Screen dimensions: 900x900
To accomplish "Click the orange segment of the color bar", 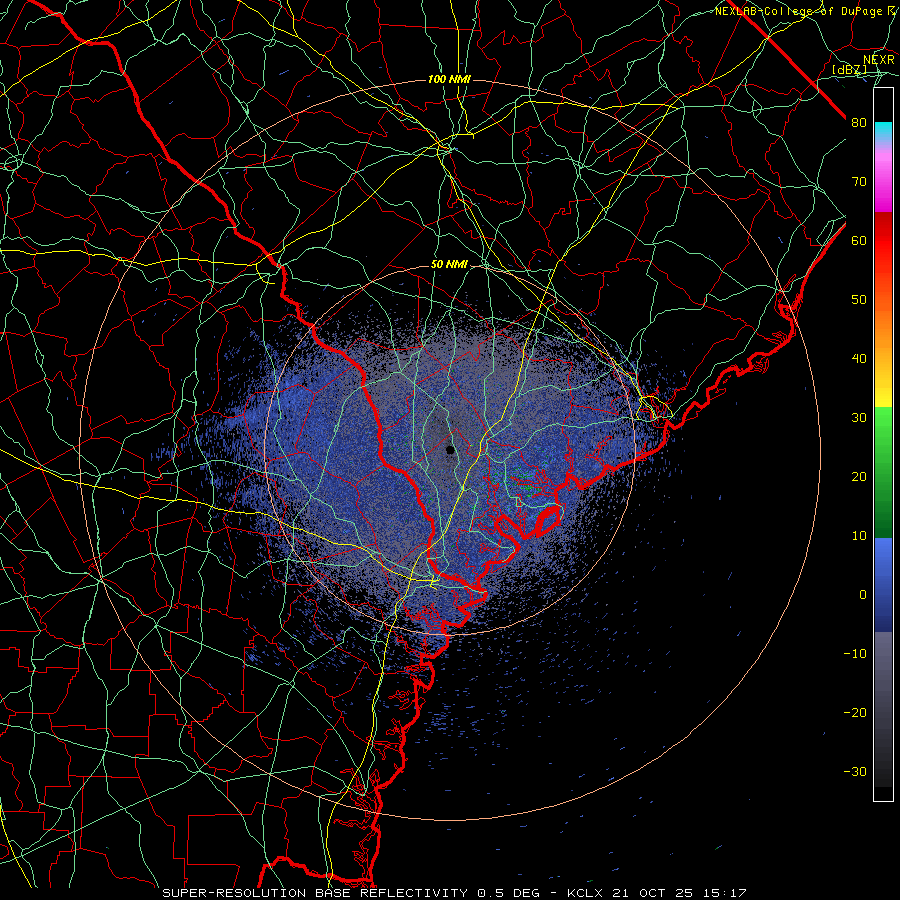I will 883,329.
